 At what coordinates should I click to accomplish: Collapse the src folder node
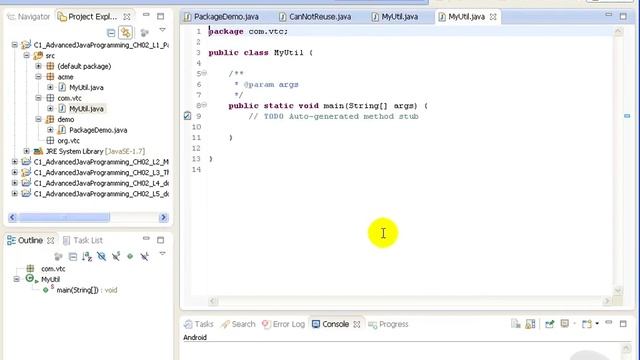27,56
